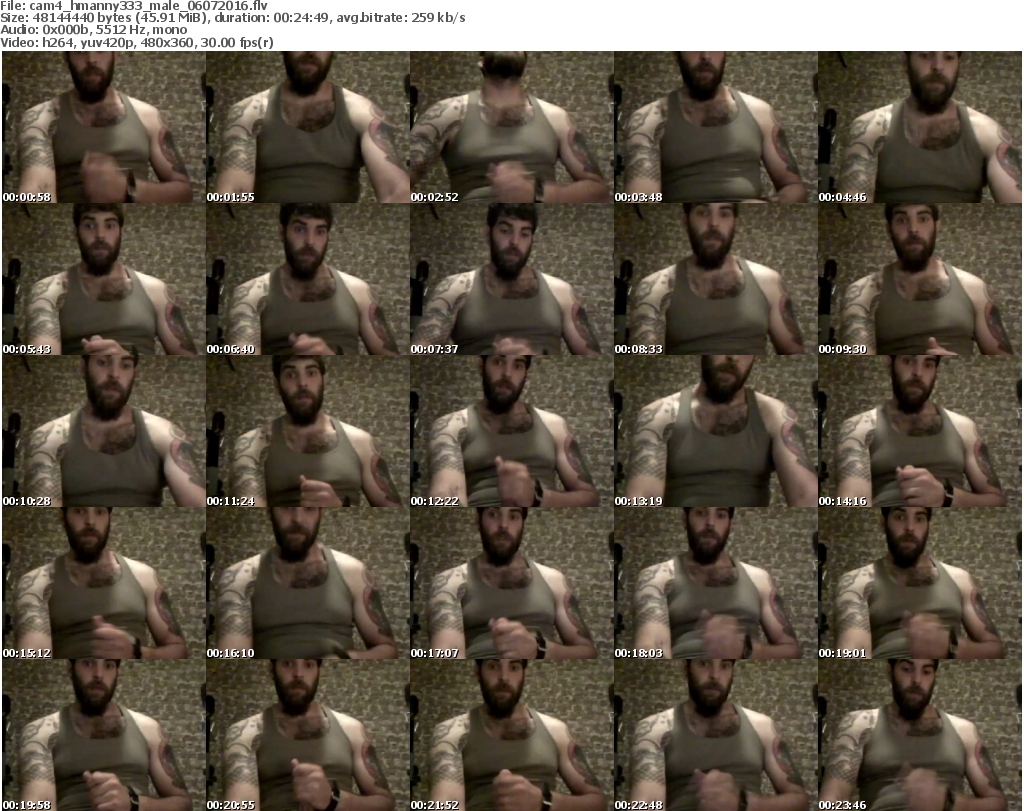Select thumbnail frame stamped 00:06:40
The width and height of the screenshot is (1024, 811).
click(308, 279)
